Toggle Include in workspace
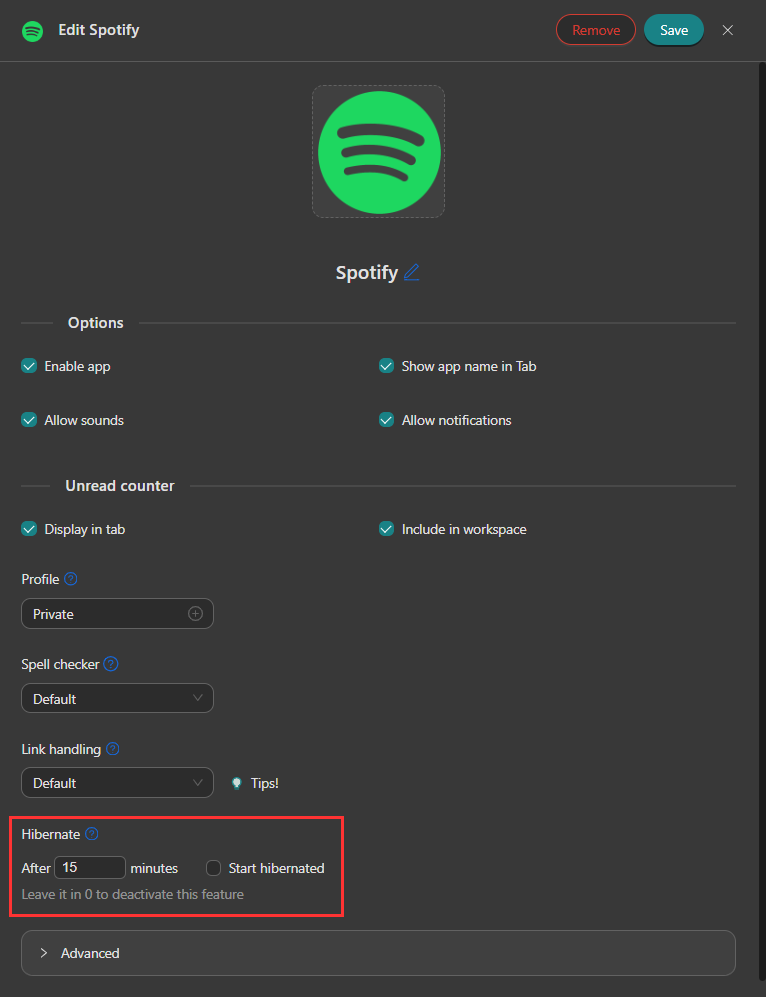The image size is (766, 997). point(386,529)
